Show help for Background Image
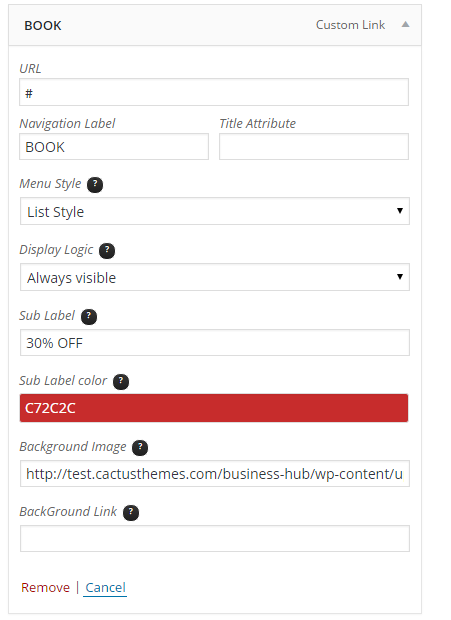Screen dimensions: 451x620 140,448
